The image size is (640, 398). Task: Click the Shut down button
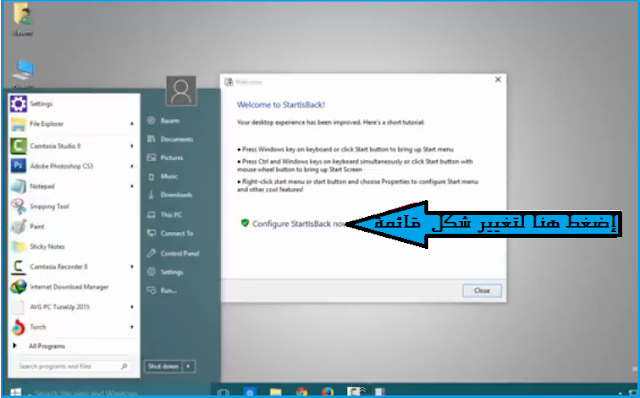(163, 366)
